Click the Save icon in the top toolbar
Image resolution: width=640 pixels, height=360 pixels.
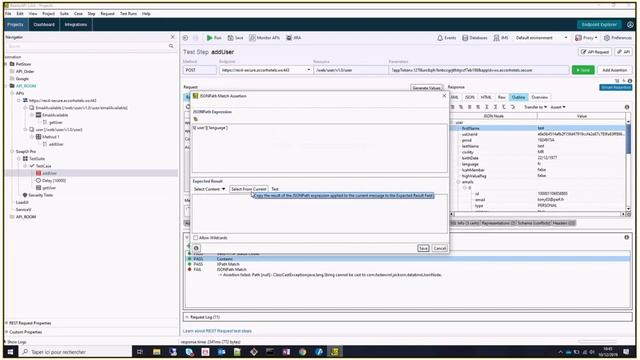coord(235,38)
